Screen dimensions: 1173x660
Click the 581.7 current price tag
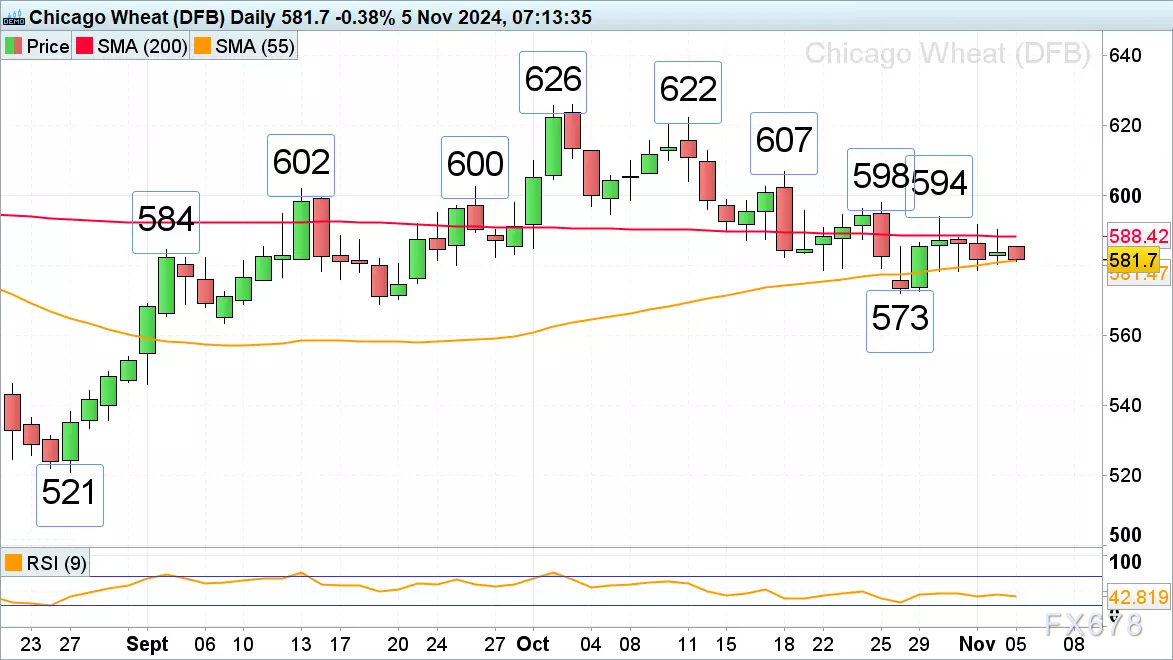(x=1133, y=260)
